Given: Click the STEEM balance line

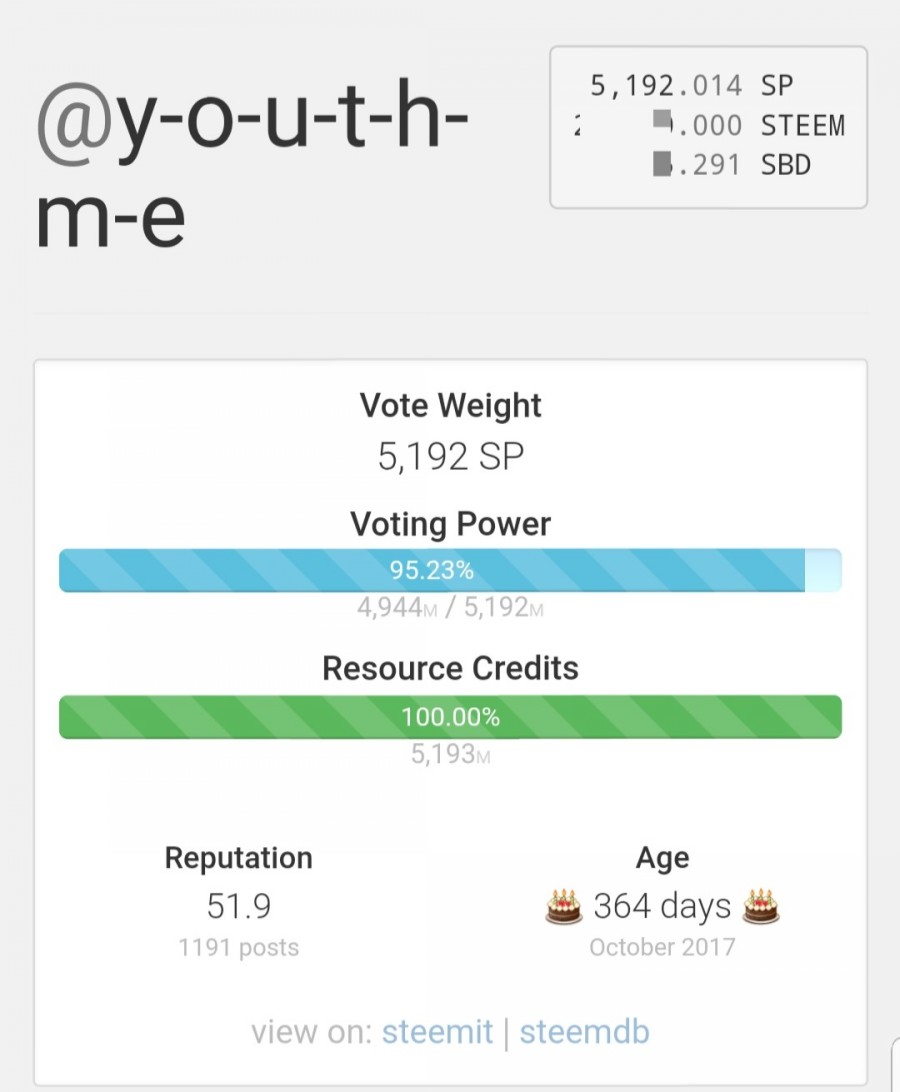Looking at the screenshot, I should coord(709,125).
